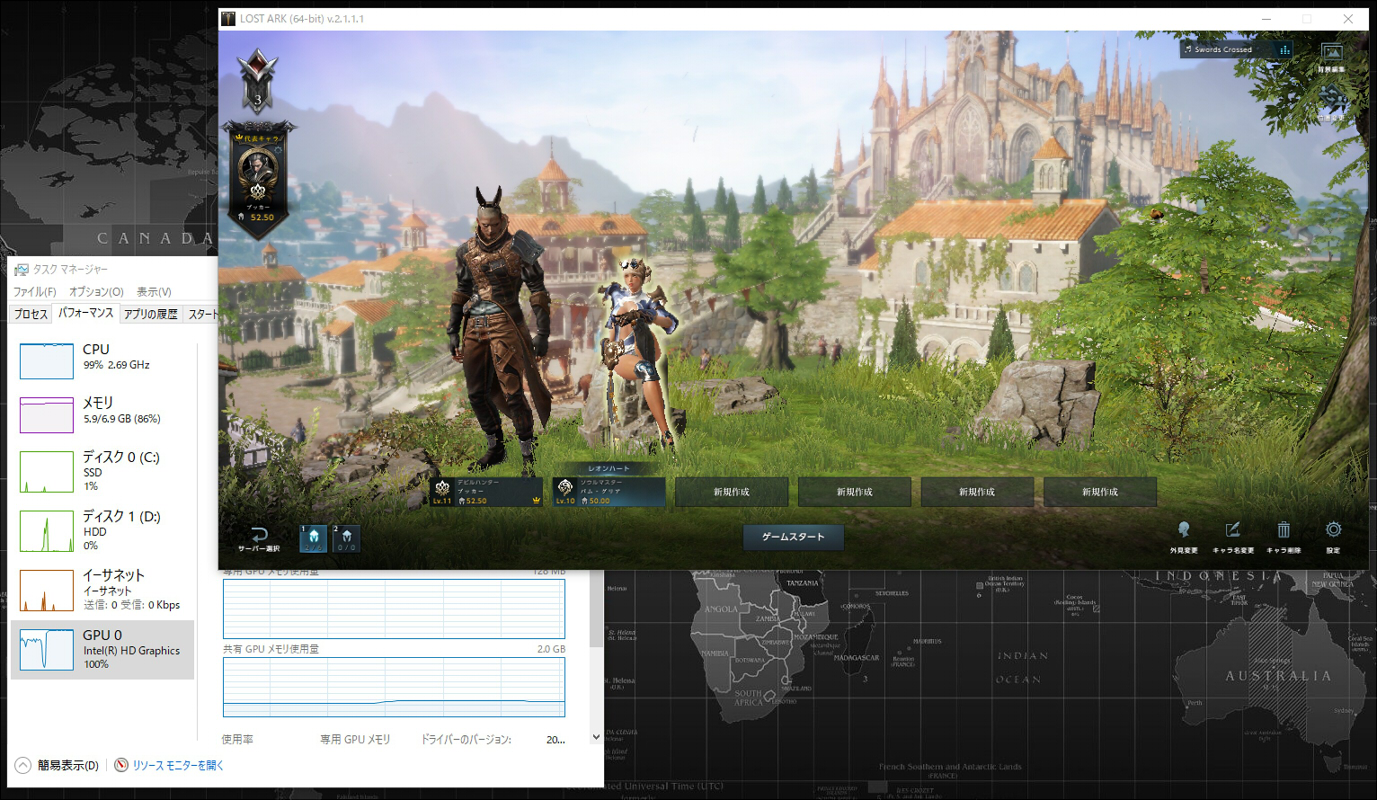Close the Lost Ark window
The width and height of the screenshot is (1377, 800).
point(1348,18)
